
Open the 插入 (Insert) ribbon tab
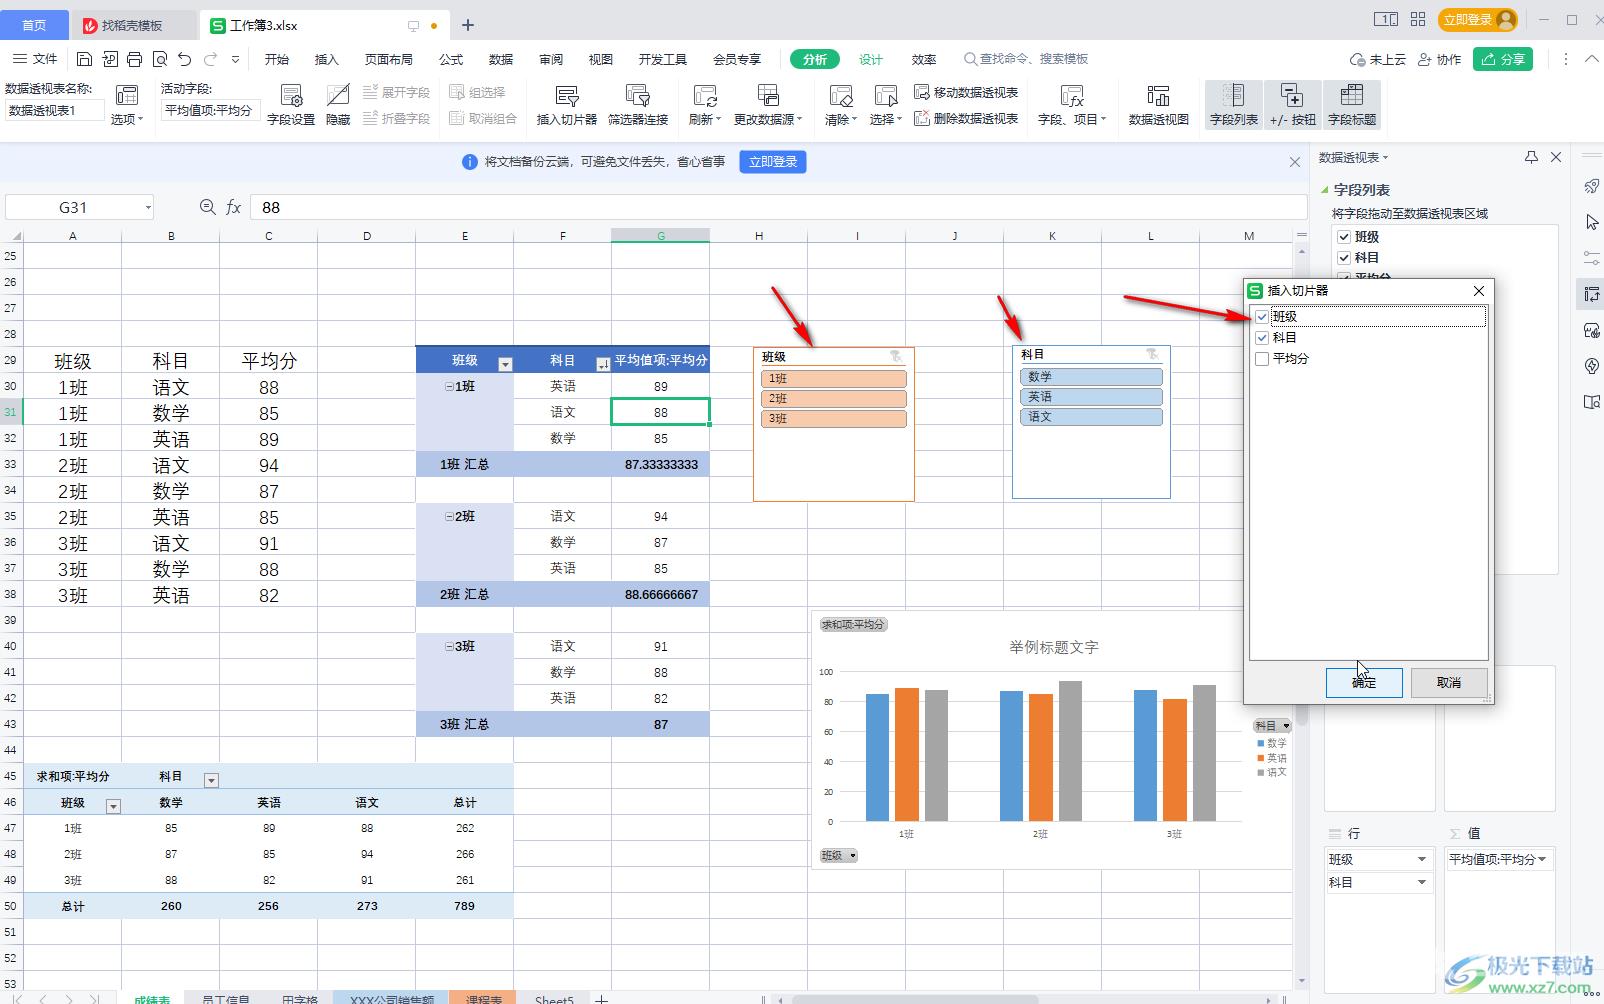(327, 59)
